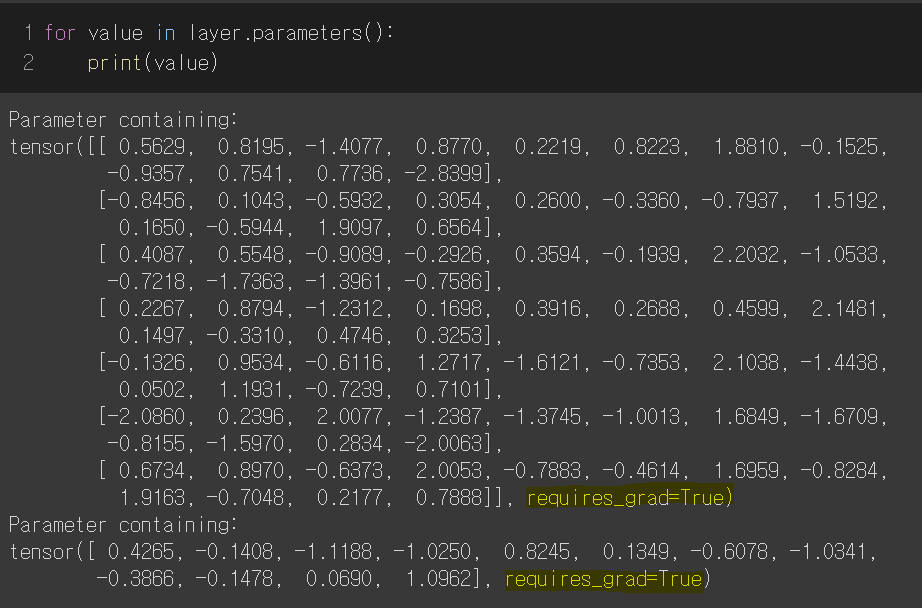Click the tensor value 2.0077
The image size is (922, 608).
350,417
